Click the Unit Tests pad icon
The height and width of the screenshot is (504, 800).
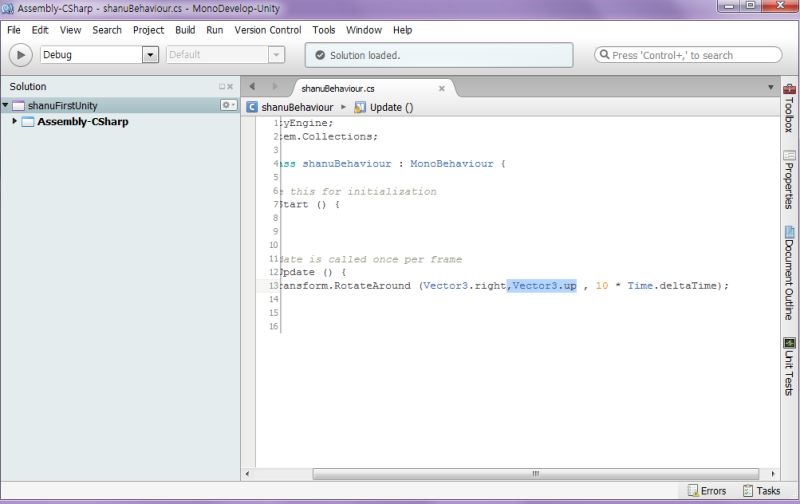pyautogui.click(x=789, y=343)
